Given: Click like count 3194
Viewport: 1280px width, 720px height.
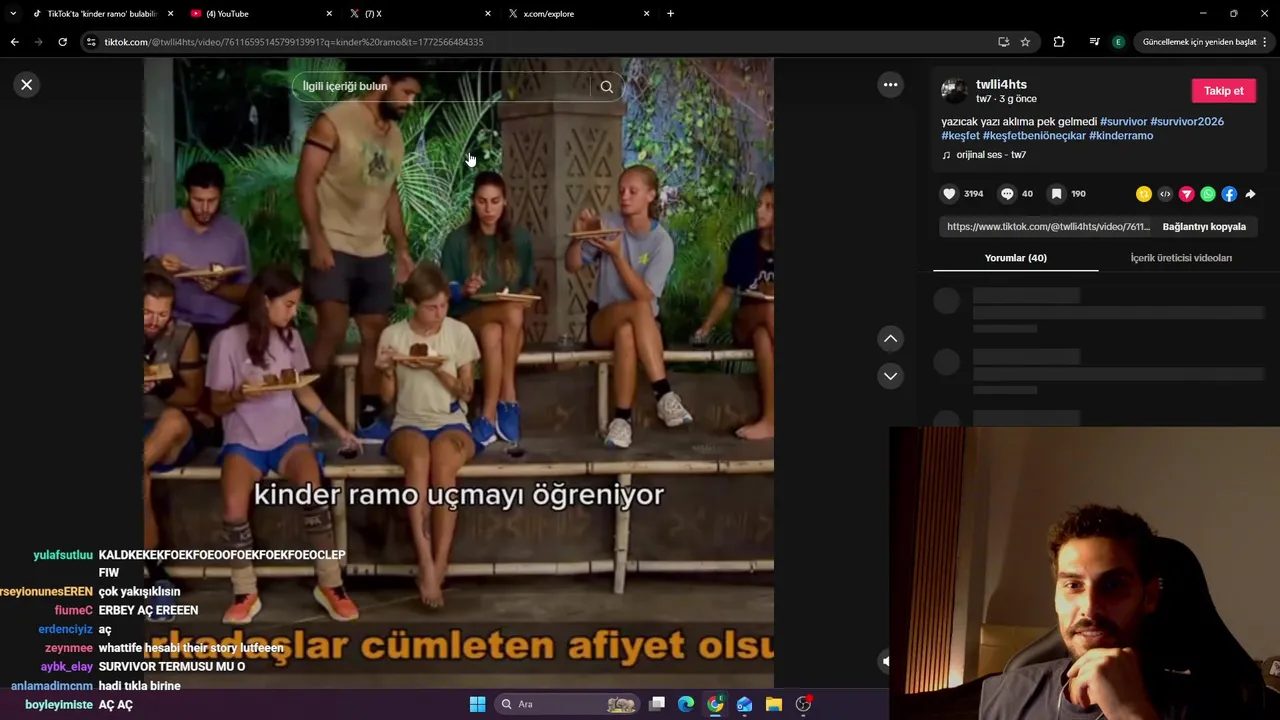Looking at the screenshot, I should (x=973, y=194).
